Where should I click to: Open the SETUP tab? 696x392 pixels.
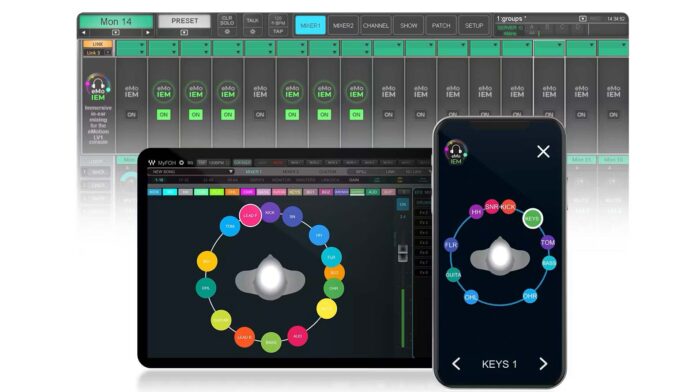[474, 25]
